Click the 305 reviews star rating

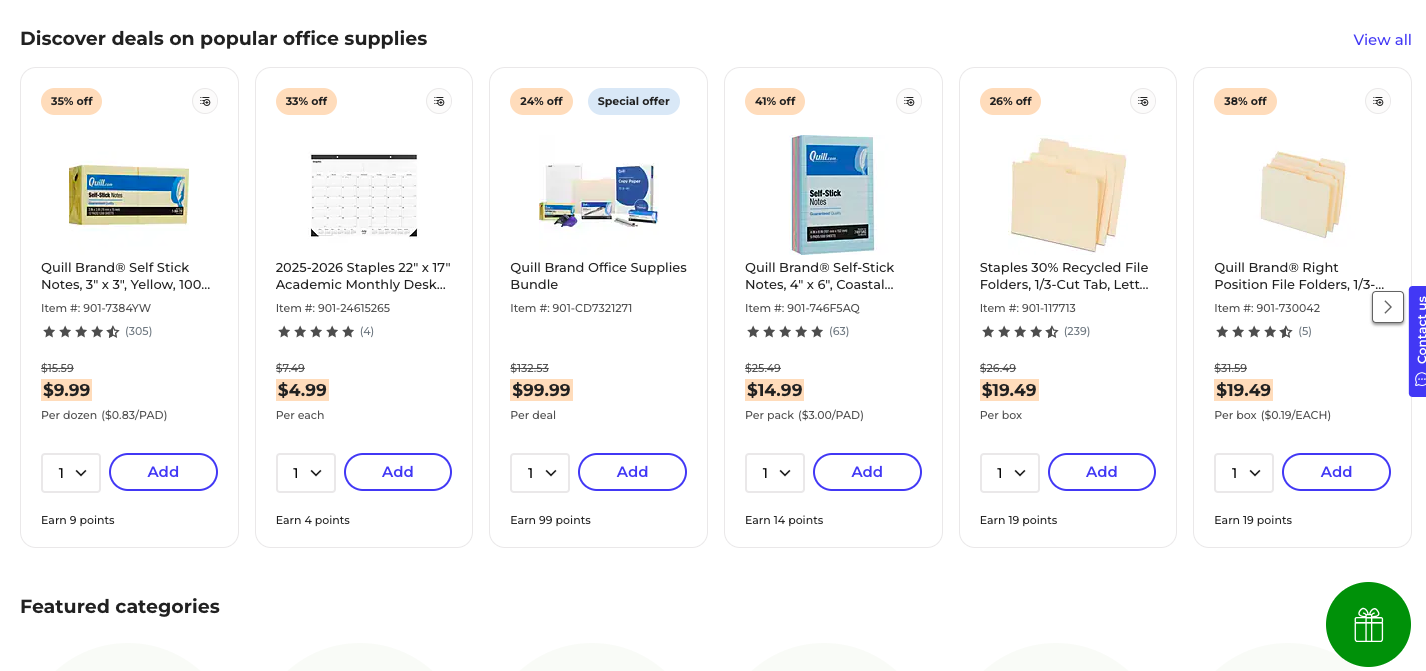pos(96,331)
